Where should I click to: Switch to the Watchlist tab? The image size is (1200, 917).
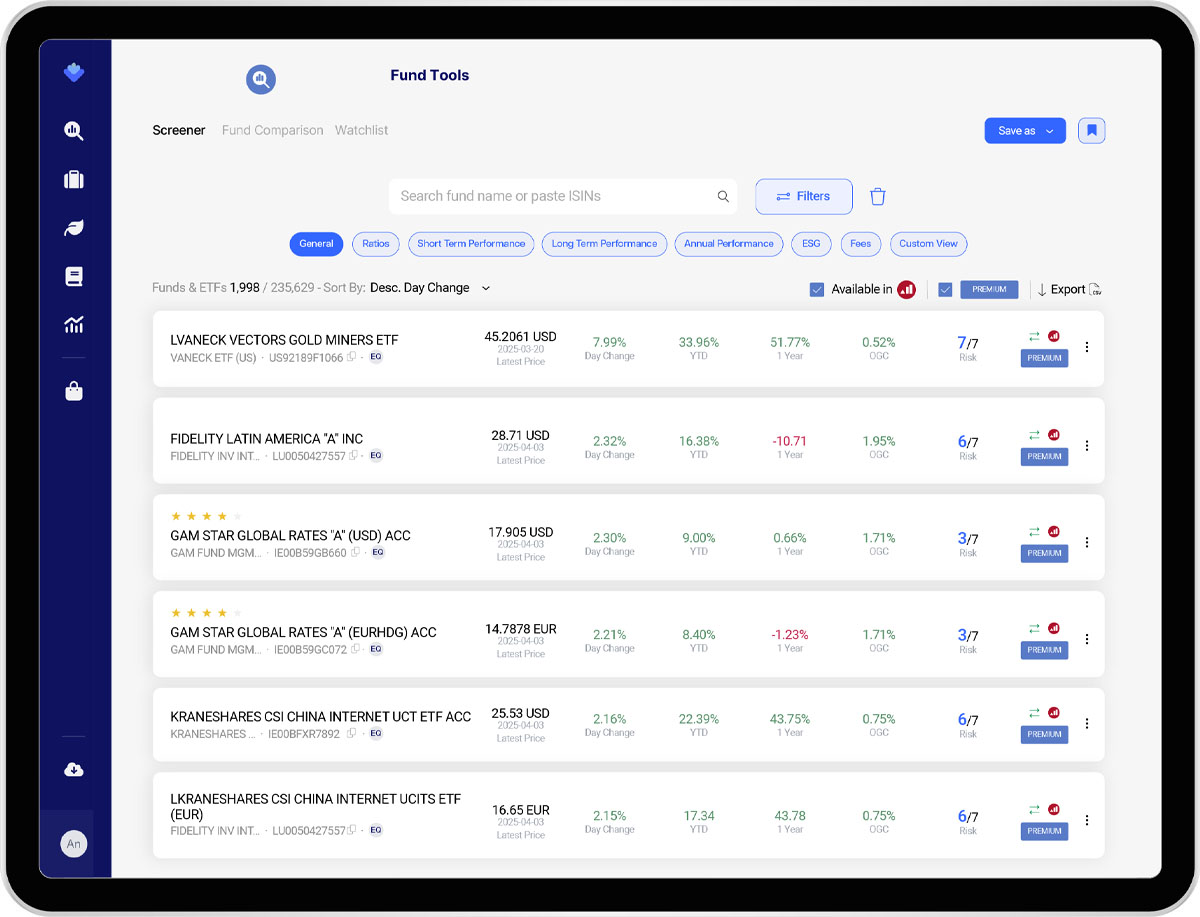[x=361, y=131]
